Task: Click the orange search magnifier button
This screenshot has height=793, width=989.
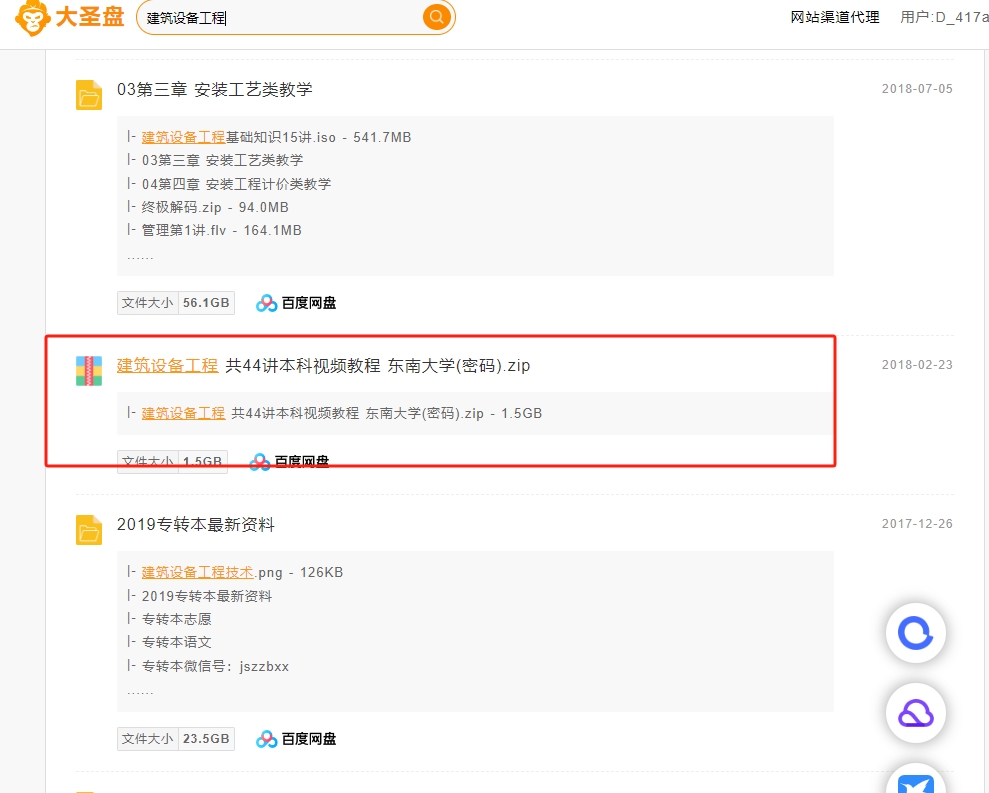Action: pyautogui.click(x=436, y=17)
